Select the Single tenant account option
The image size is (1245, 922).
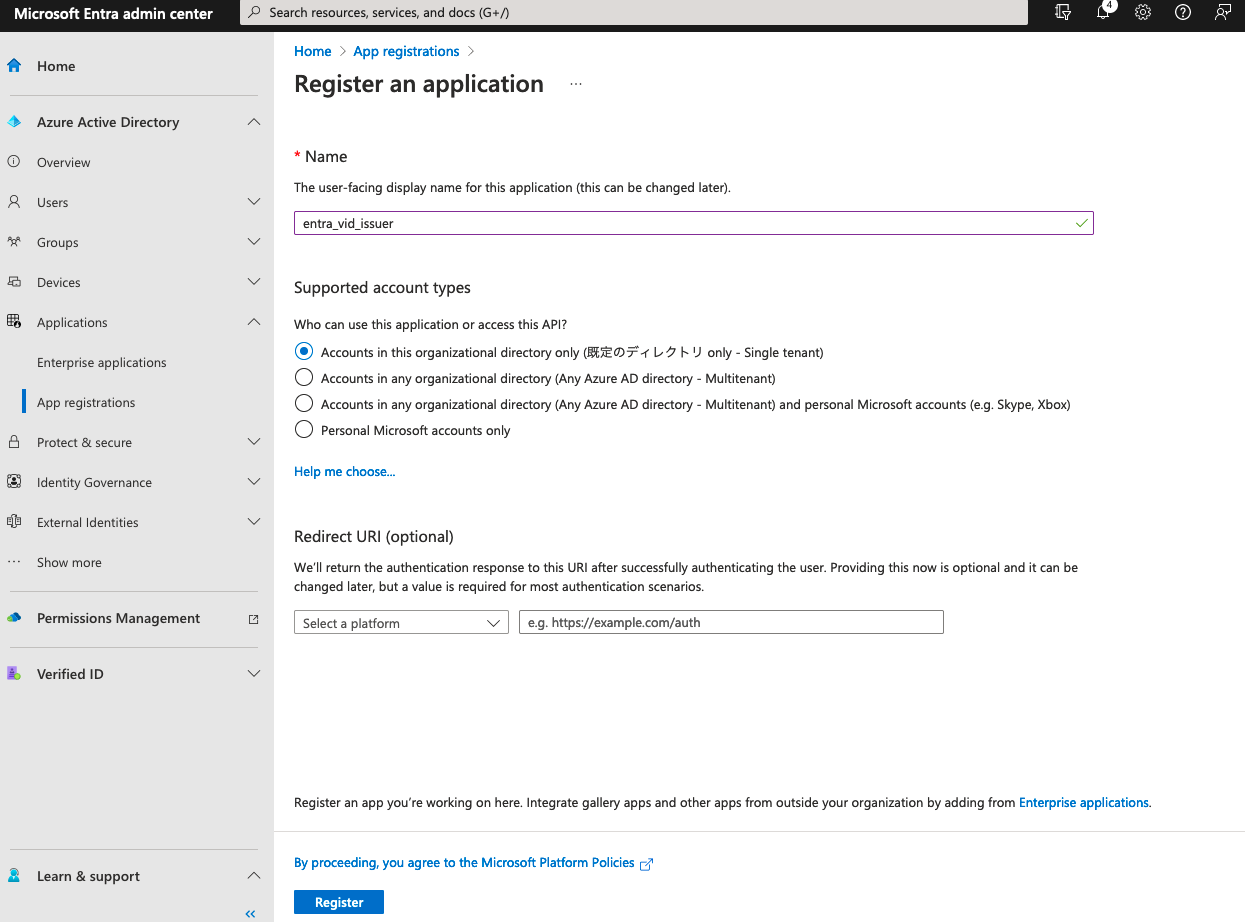coord(304,352)
